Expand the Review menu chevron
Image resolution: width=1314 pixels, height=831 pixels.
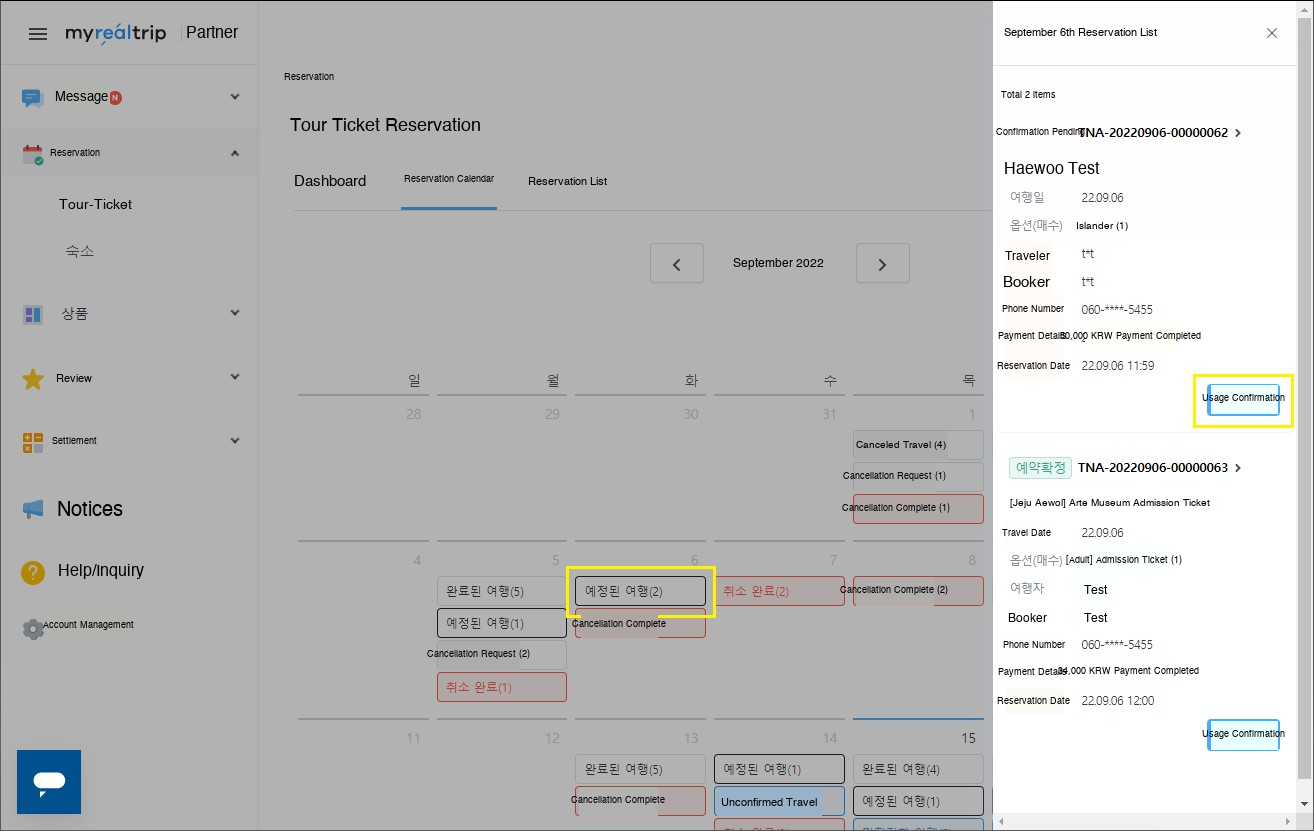(x=235, y=377)
